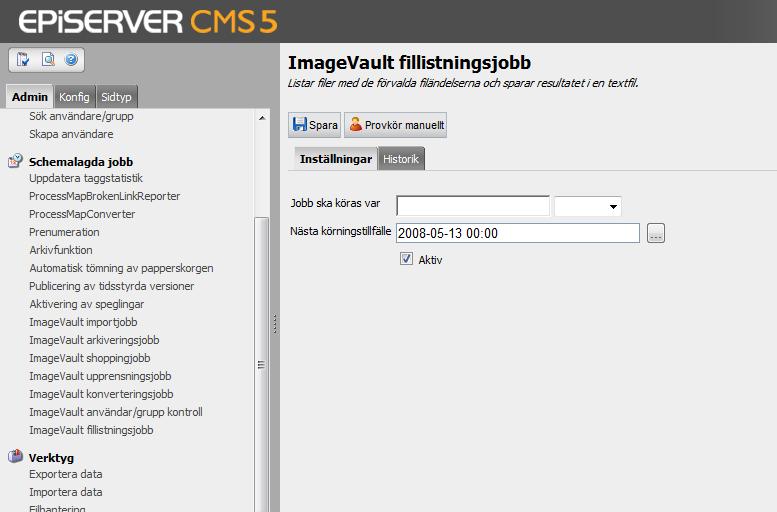Click the Spara floppy disk icon
Screen dimensions: 777x512
pos(300,124)
